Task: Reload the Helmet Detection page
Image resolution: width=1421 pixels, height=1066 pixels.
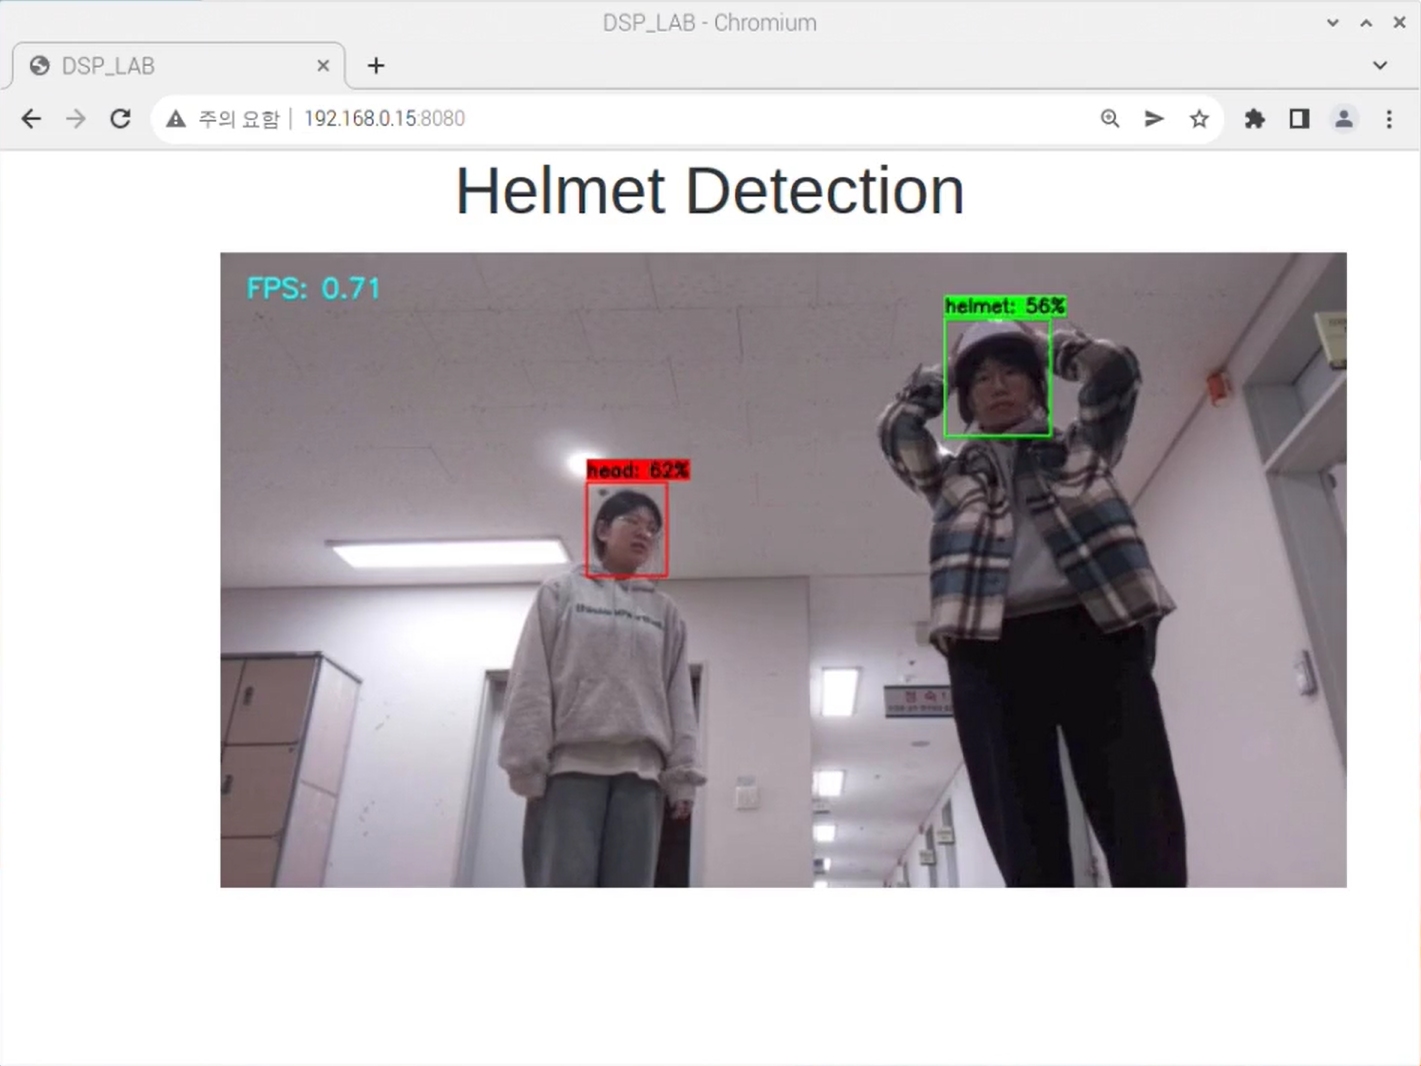Action: (120, 118)
